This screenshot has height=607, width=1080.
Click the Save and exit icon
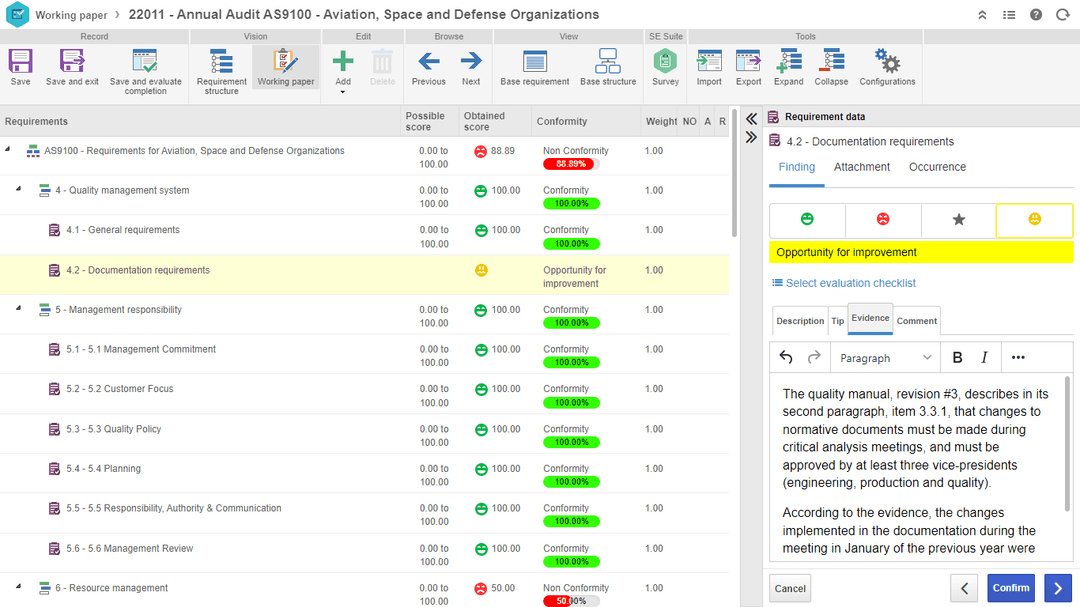tap(72, 61)
